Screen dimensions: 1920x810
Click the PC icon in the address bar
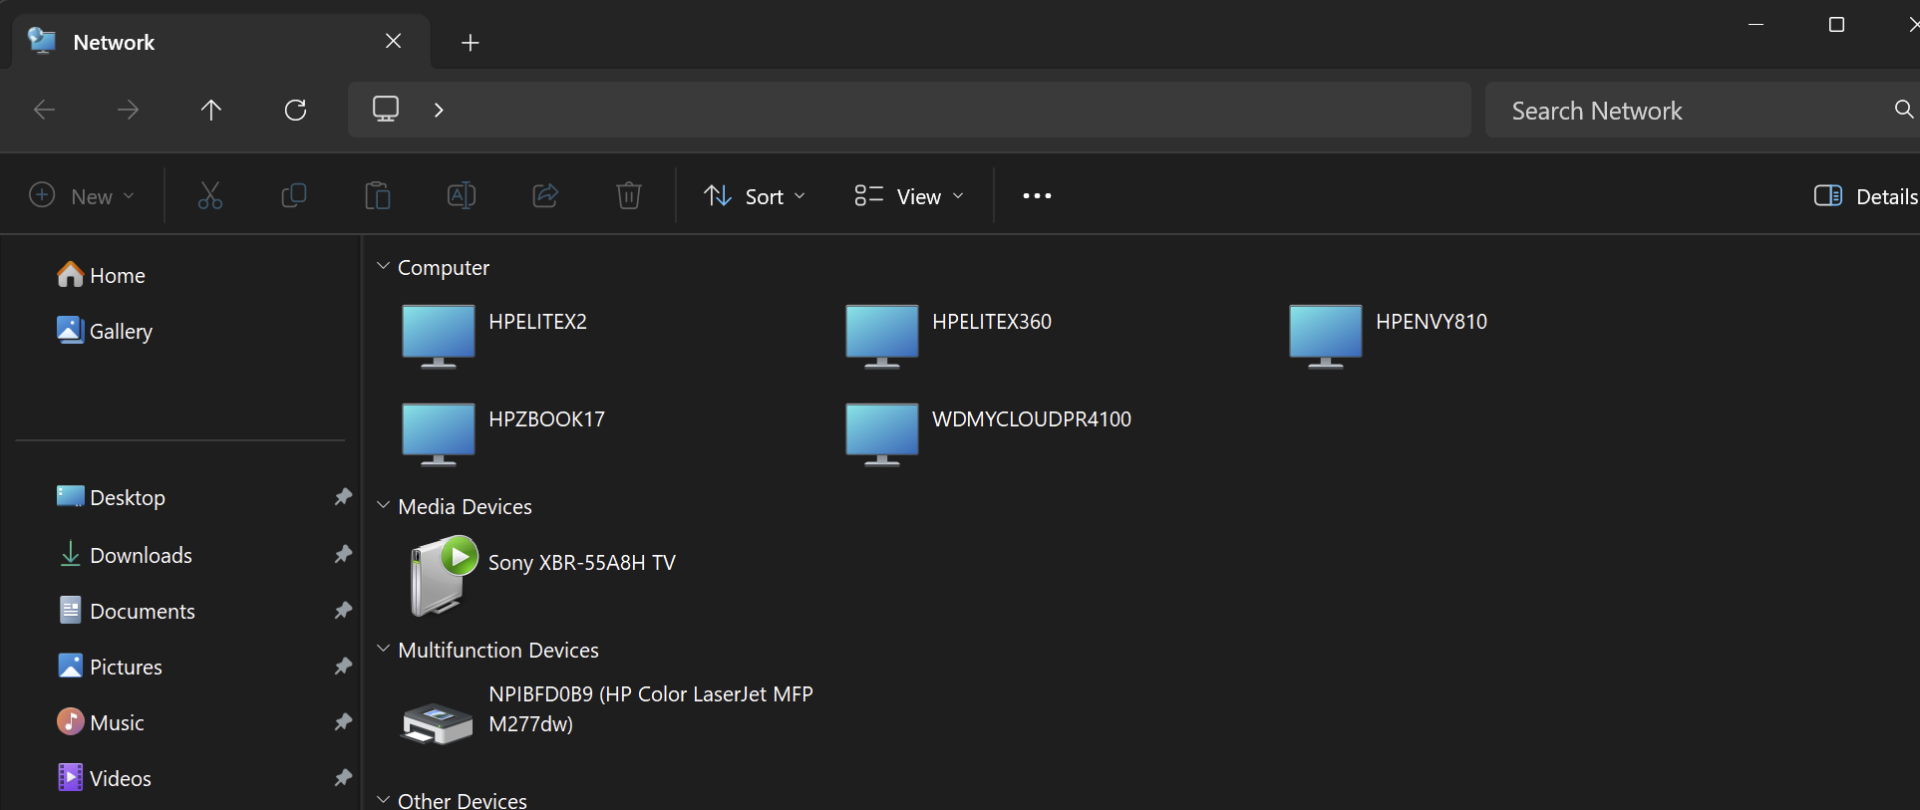coord(386,109)
